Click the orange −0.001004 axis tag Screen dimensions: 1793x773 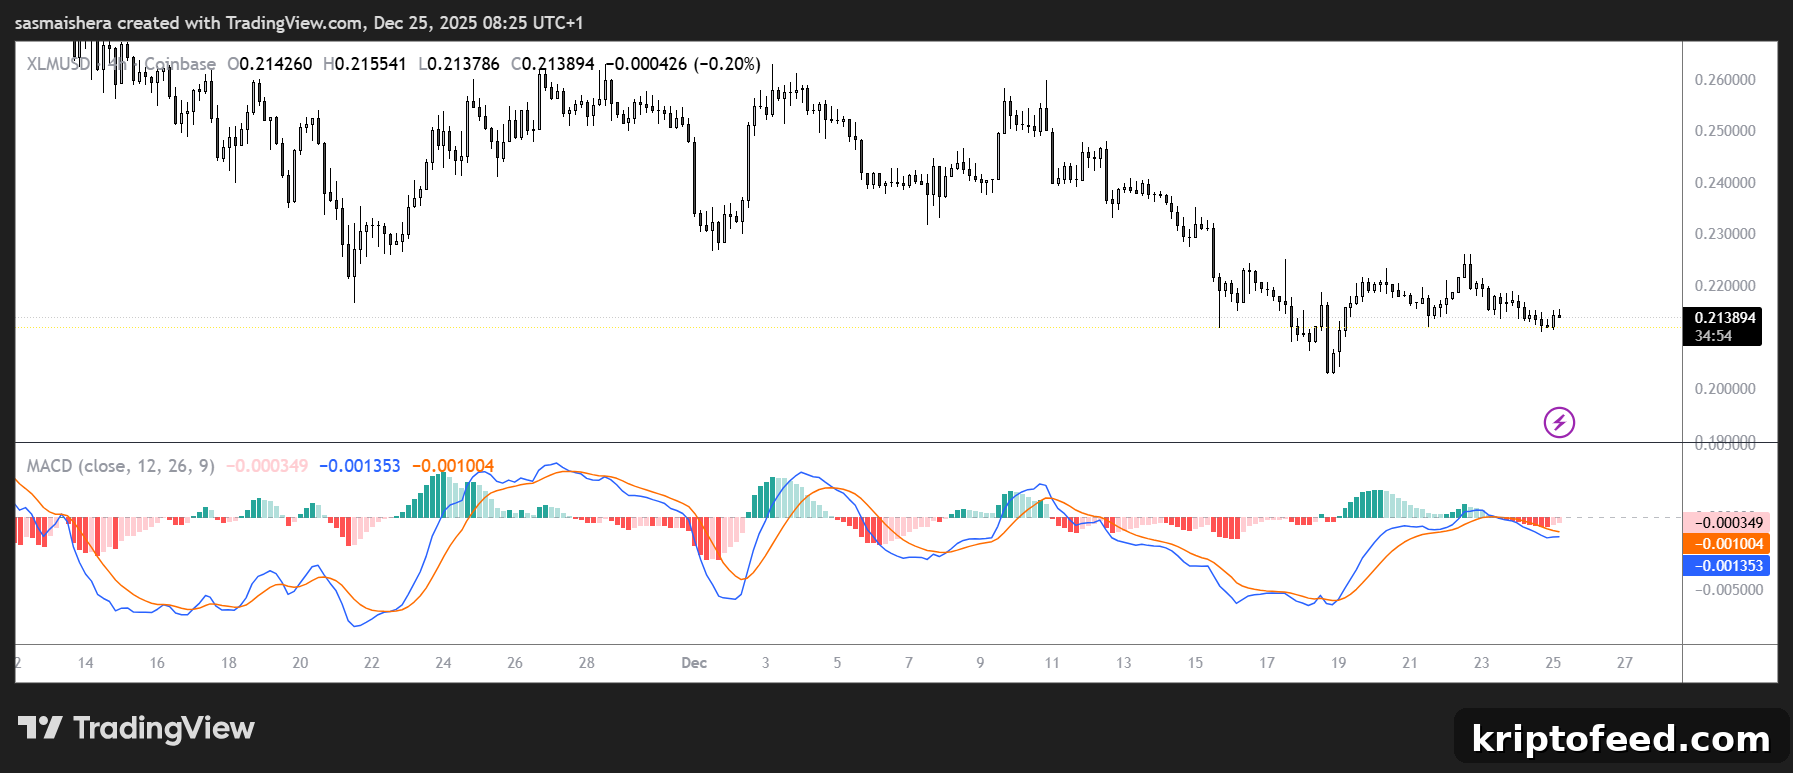pos(1727,544)
